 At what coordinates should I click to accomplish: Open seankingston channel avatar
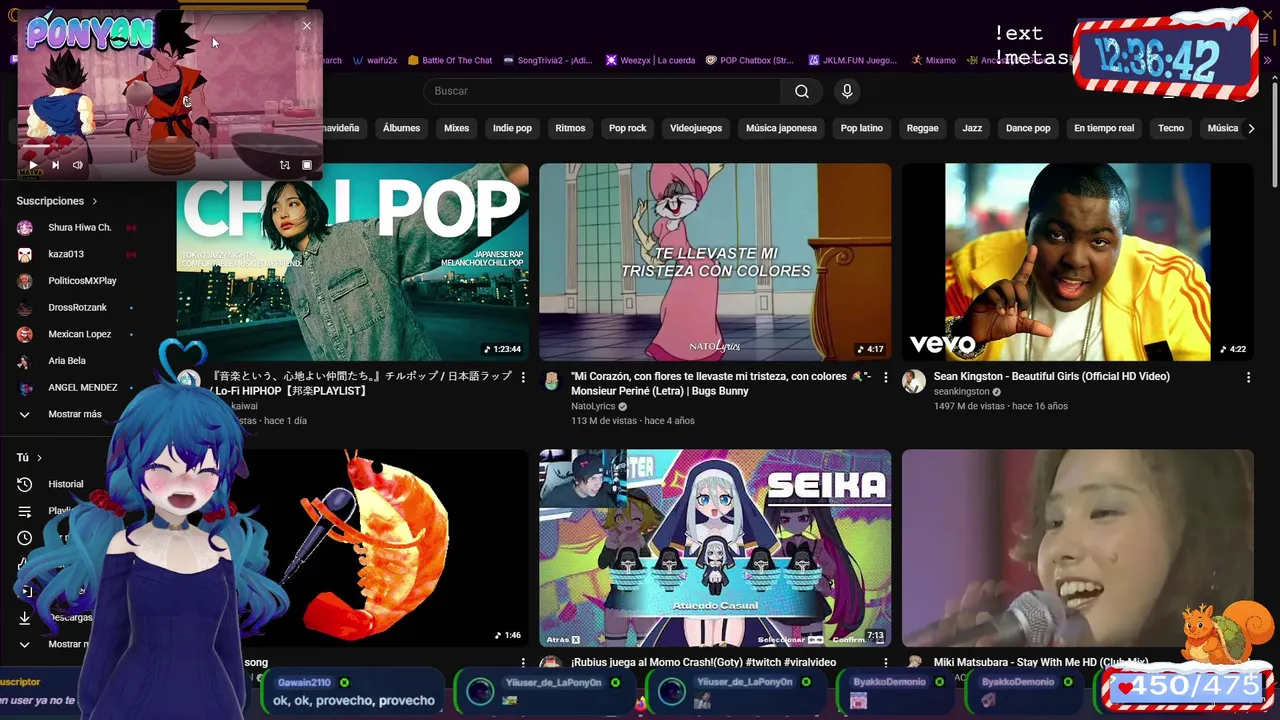[914, 381]
